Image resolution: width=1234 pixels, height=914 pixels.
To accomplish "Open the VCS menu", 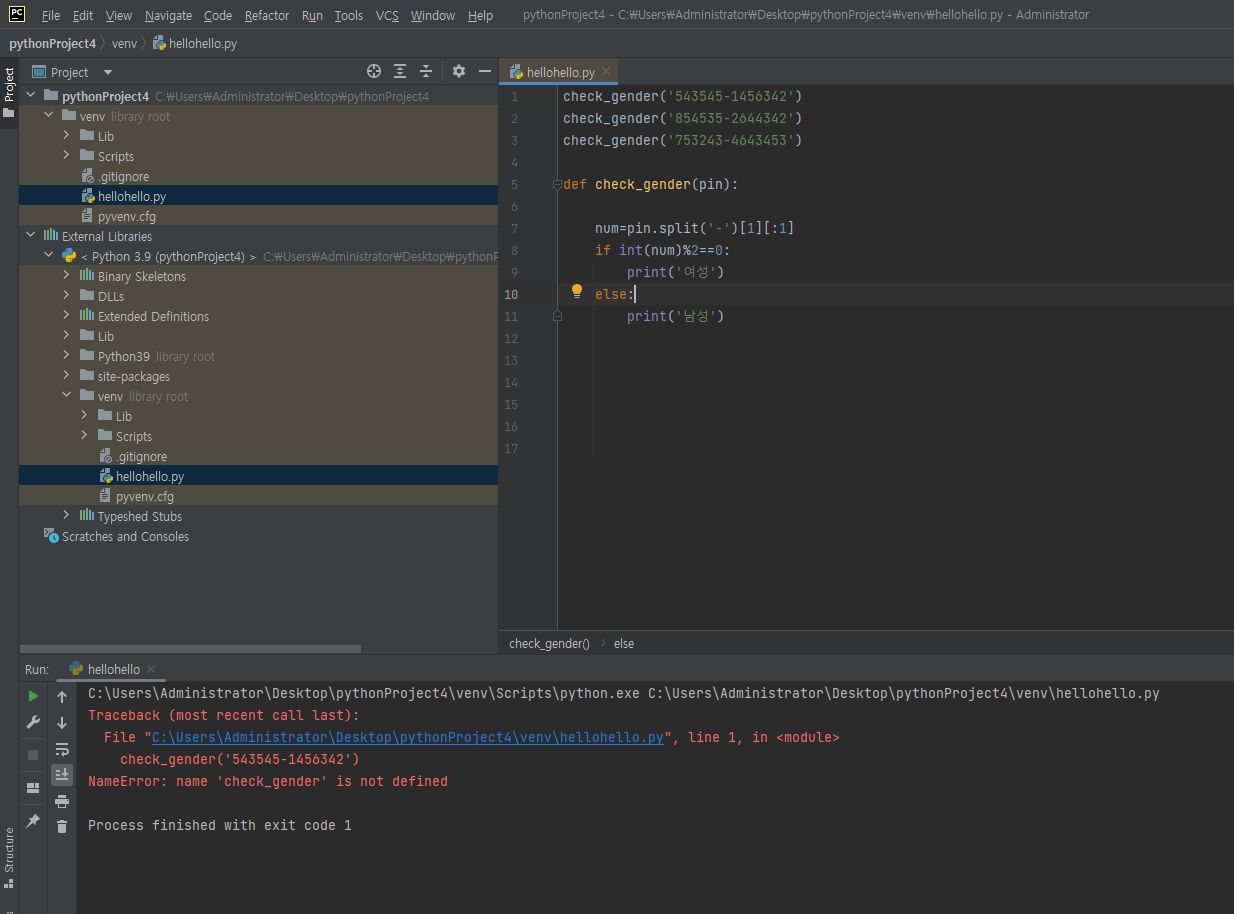I will [x=387, y=15].
